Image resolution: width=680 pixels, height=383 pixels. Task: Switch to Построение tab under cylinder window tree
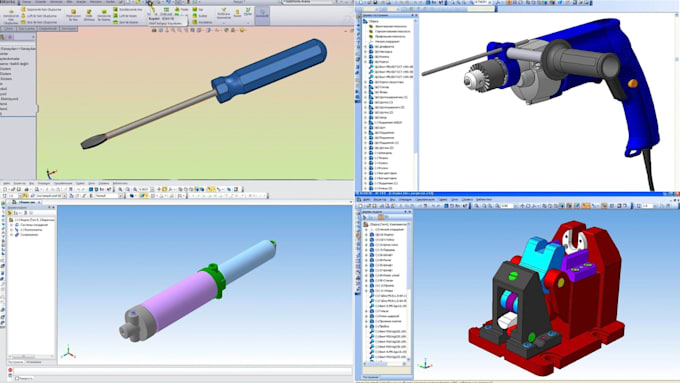[x=16, y=361]
